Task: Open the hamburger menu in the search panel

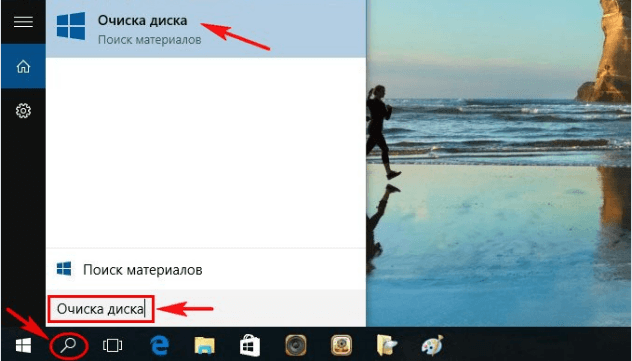Action: pyautogui.click(x=23, y=22)
